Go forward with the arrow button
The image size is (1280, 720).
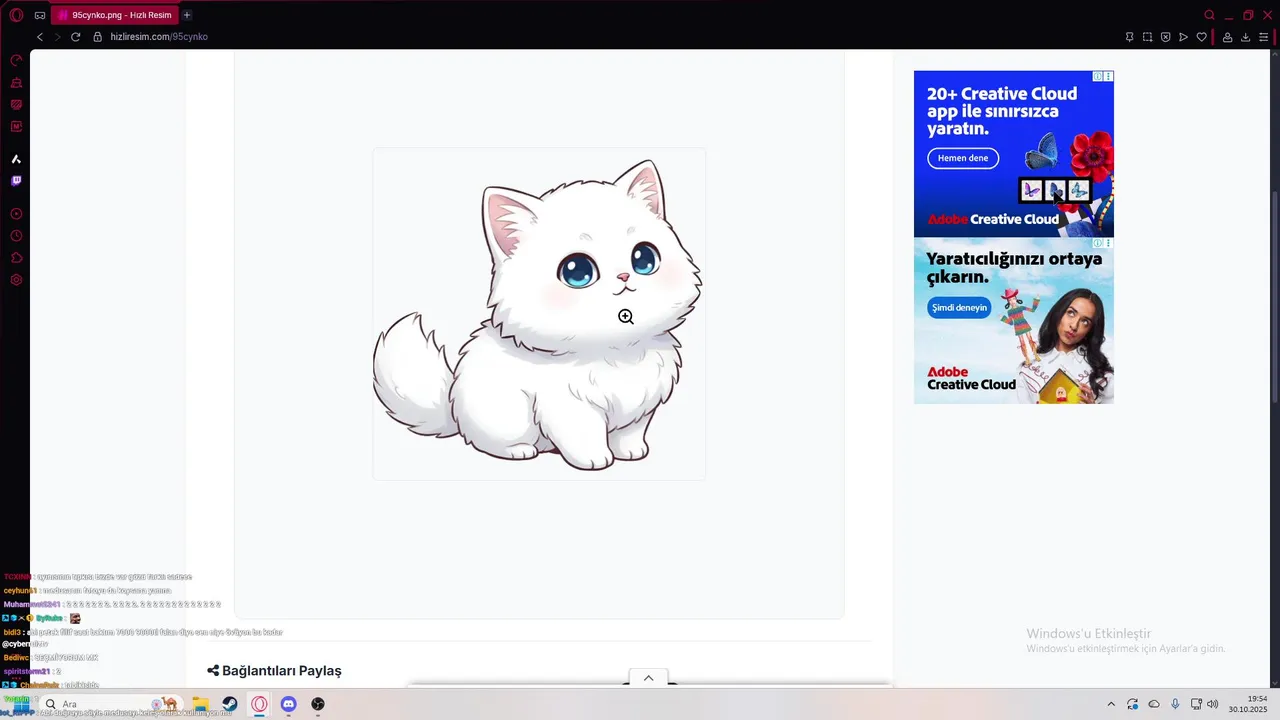57,37
